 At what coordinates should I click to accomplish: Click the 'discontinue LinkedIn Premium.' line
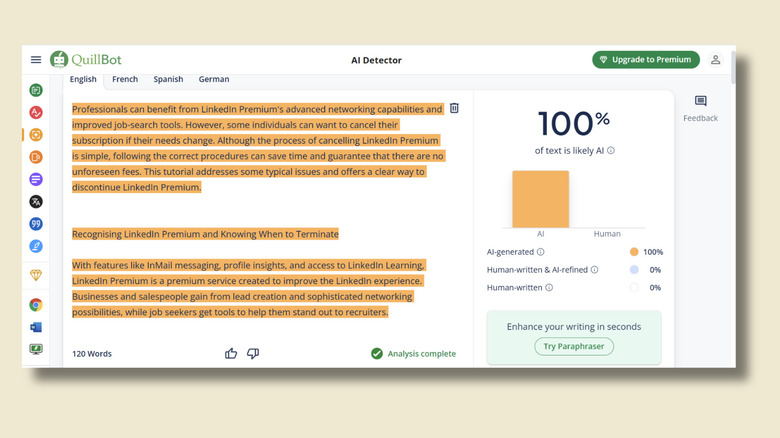[x=136, y=187]
